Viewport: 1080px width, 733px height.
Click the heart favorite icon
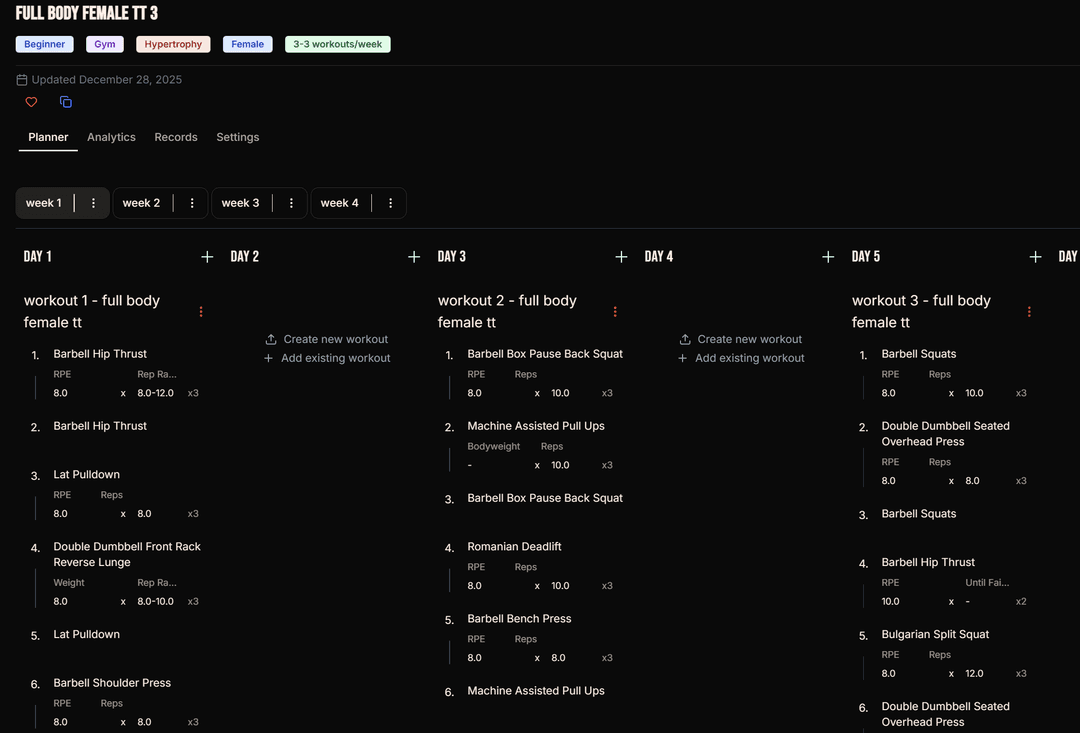[x=31, y=102]
